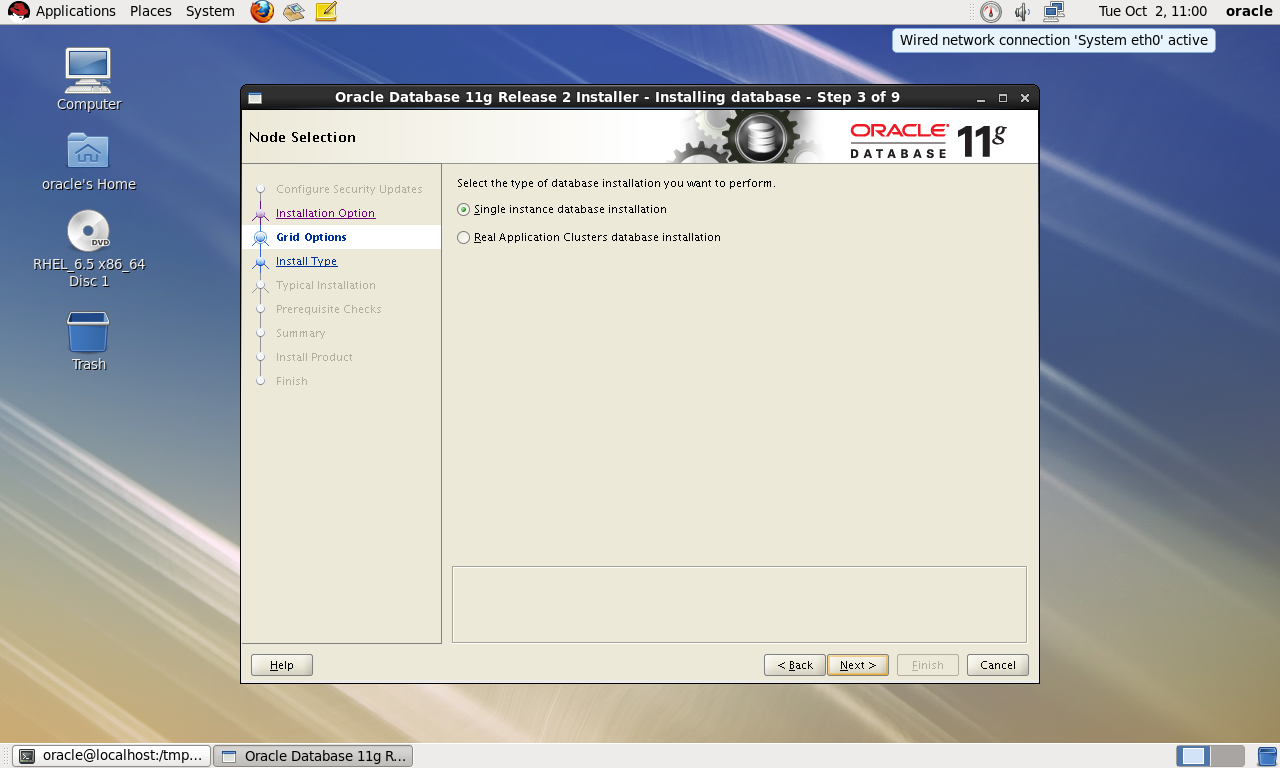
Task: Dismiss the wired network connection notification
Action: [1054, 41]
